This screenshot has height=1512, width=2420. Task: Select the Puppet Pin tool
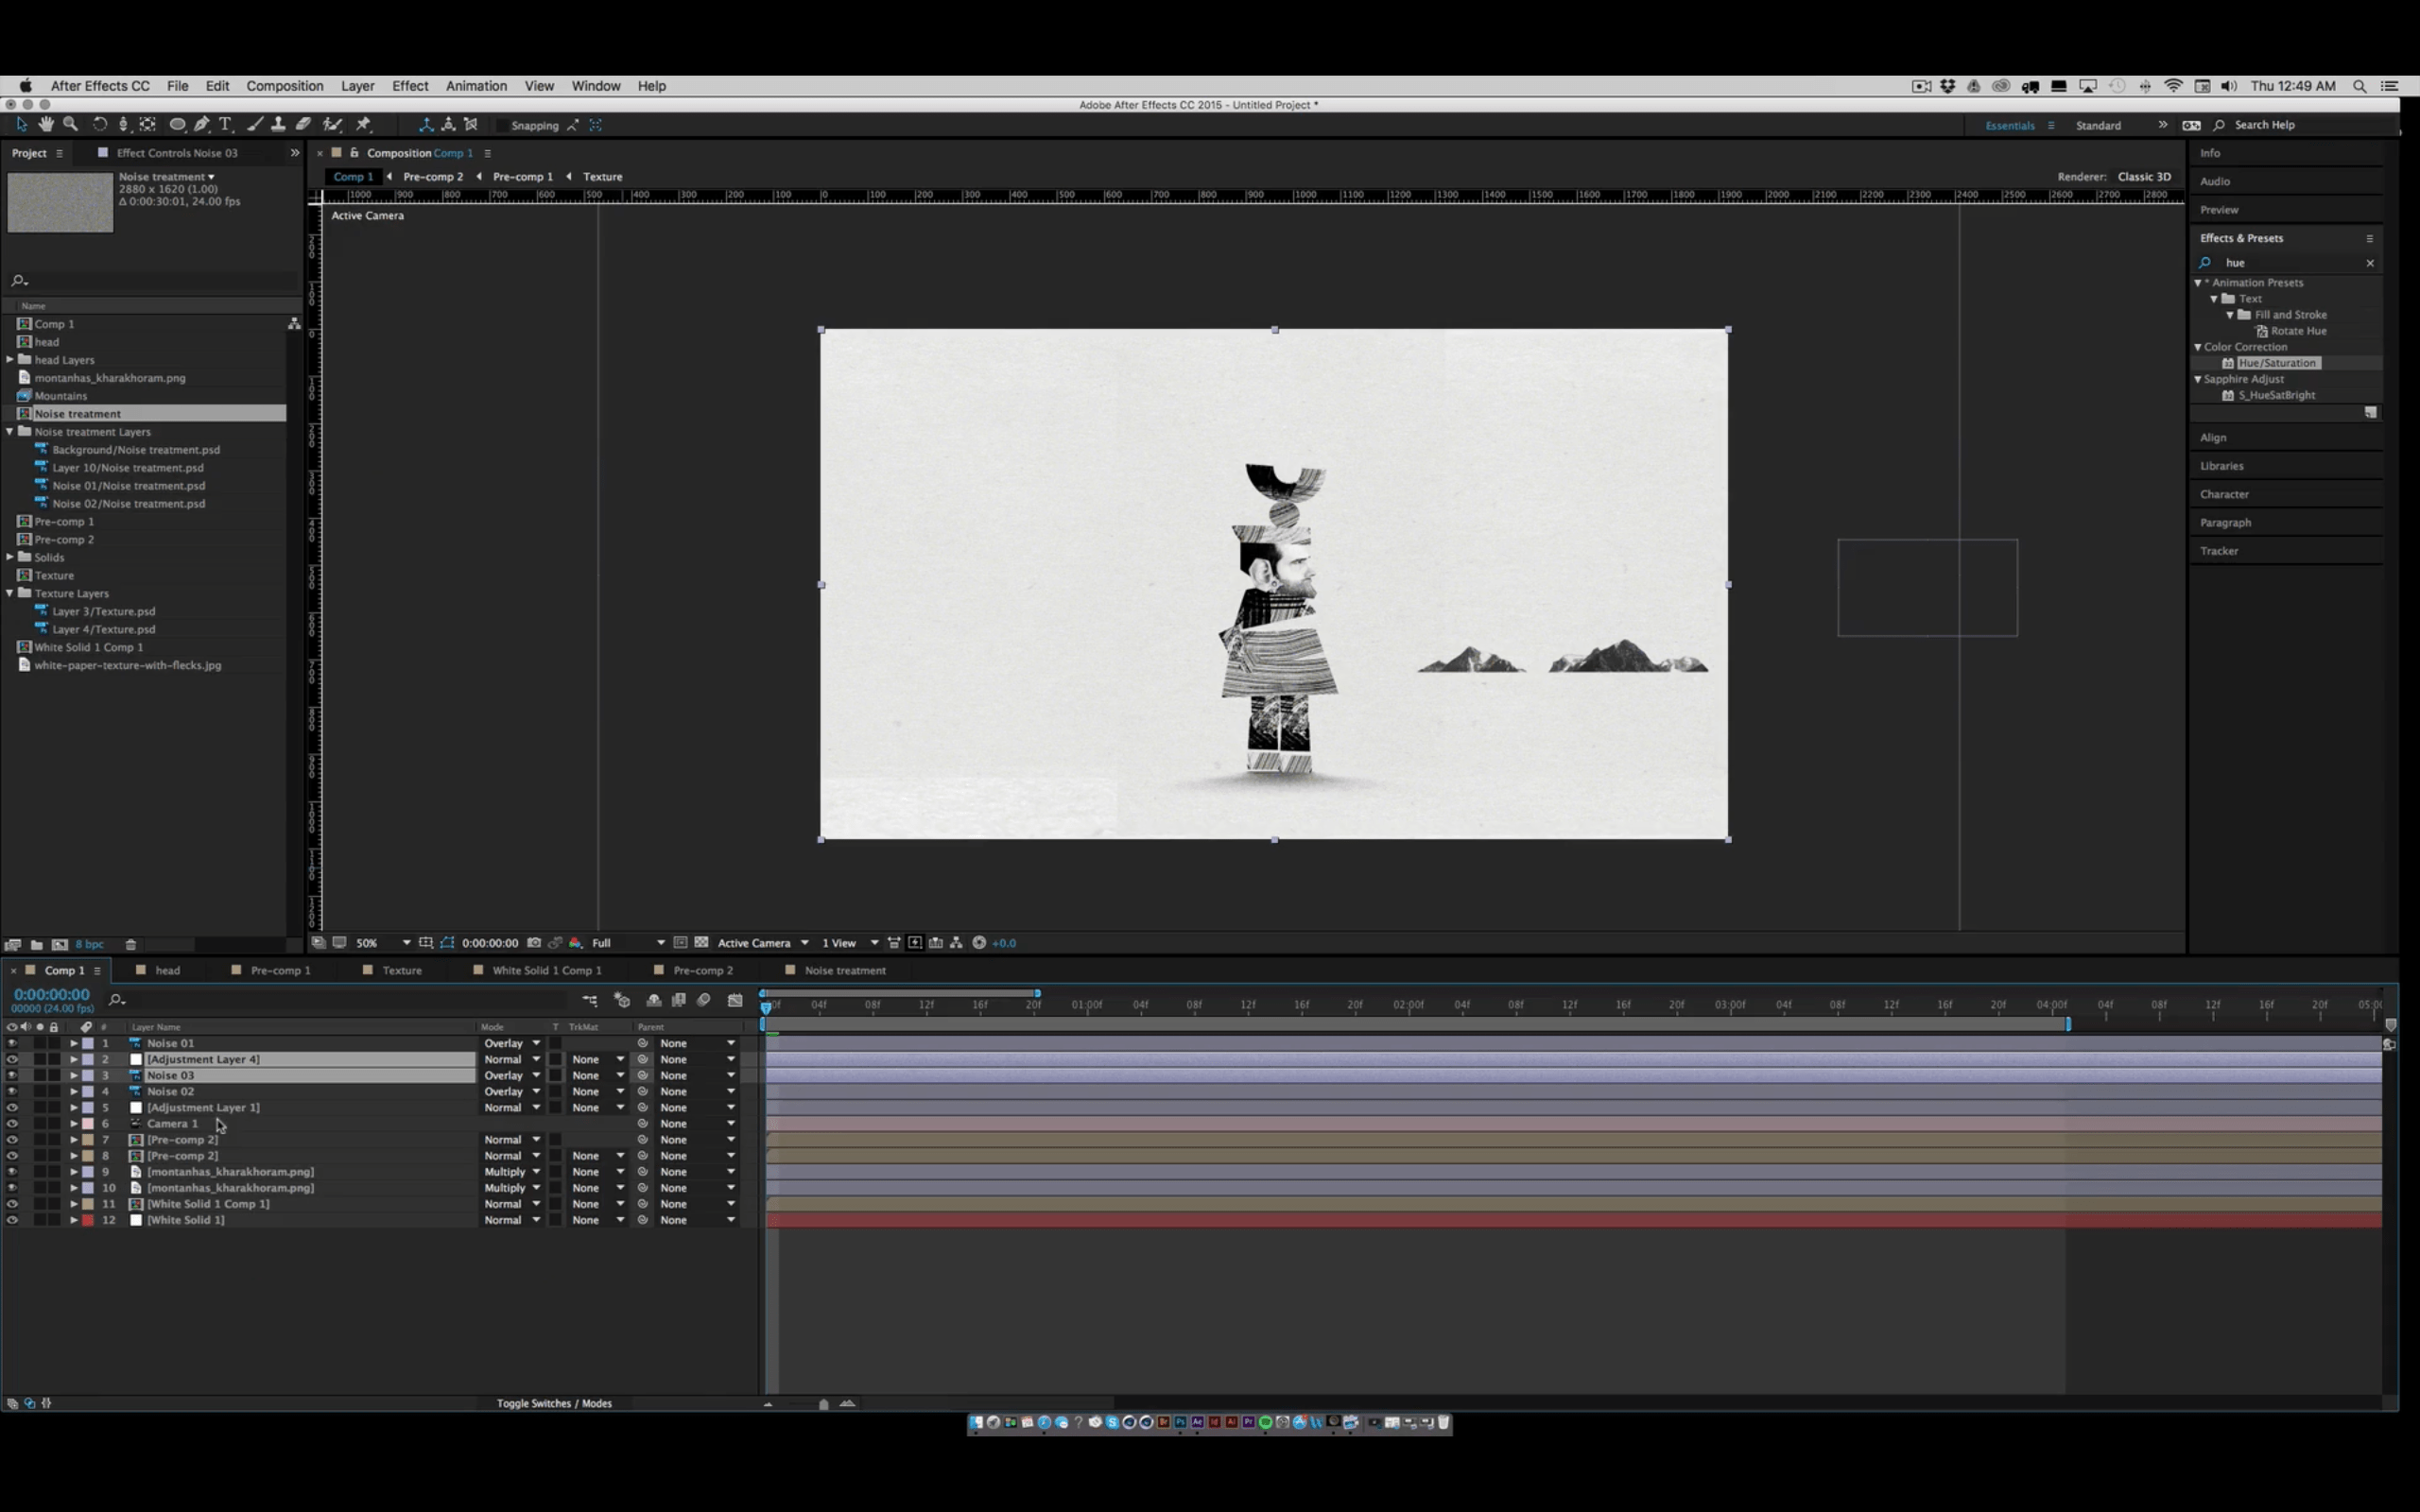coord(363,124)
